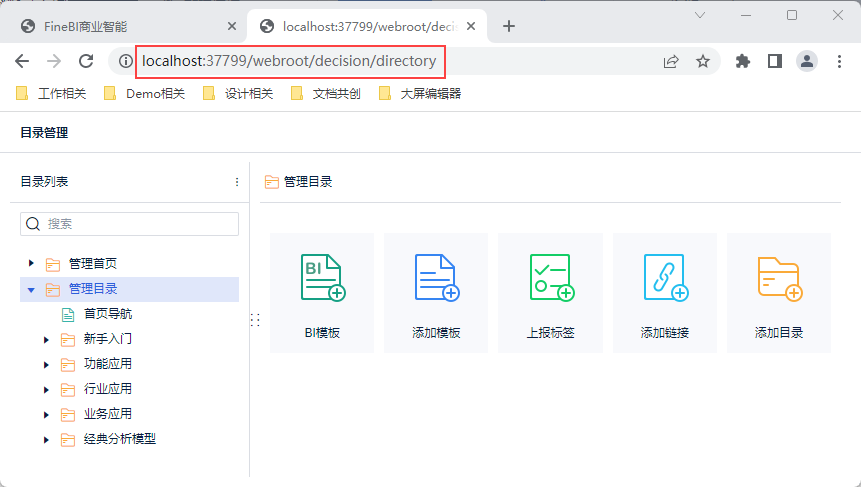Image resolution: width=861 pixels, height=487 pixels.
Task: Click the document icon beside 首页导航
Action: 68,315
